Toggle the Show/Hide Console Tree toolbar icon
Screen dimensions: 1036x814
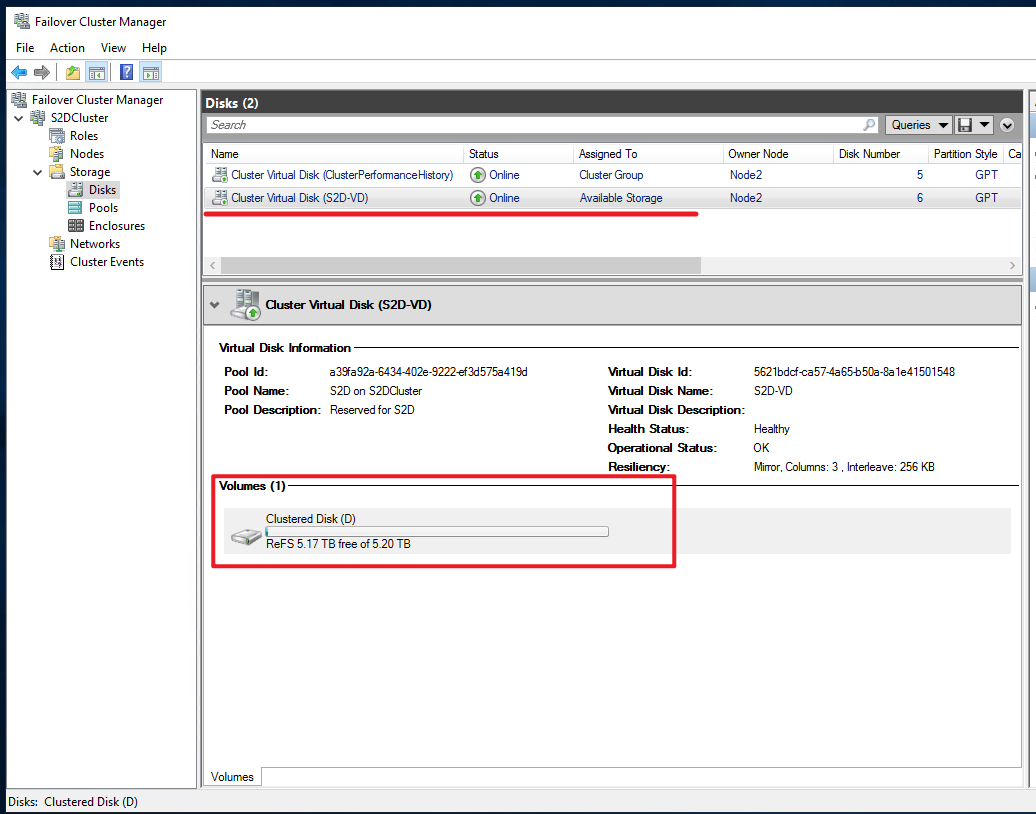pos(96,72)
